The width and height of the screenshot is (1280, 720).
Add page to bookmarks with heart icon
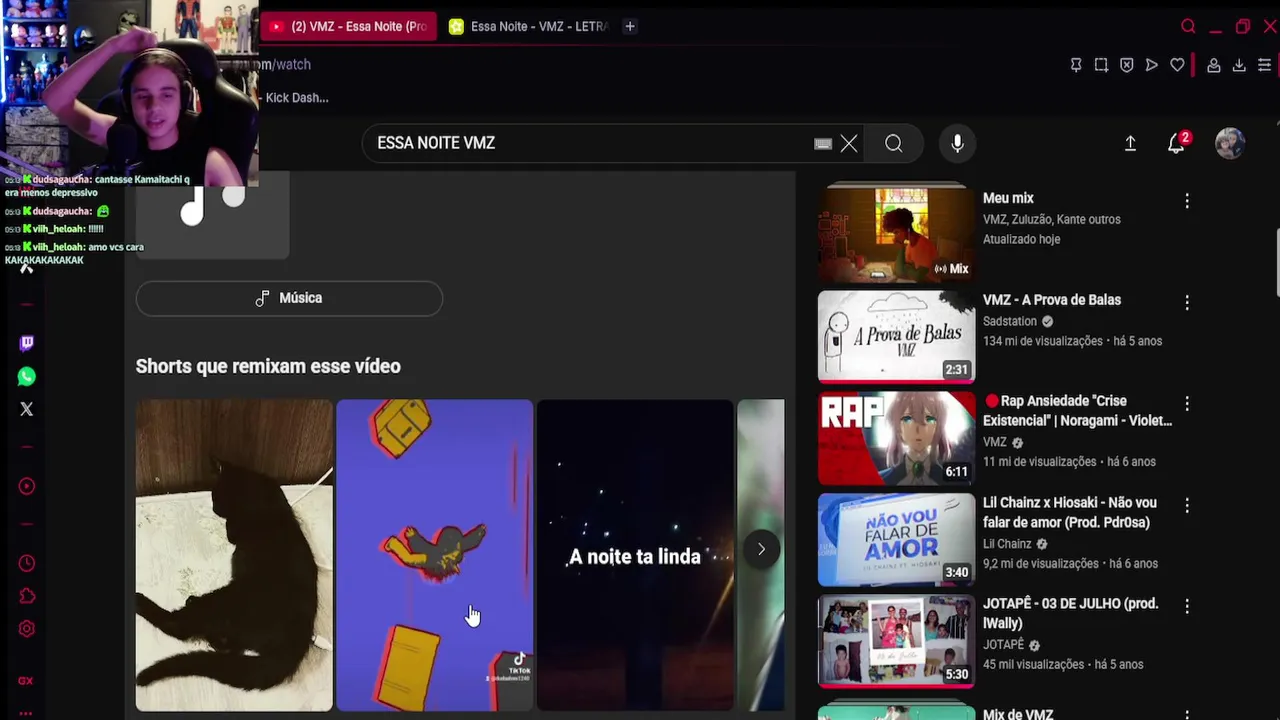[x=1178, y=65]
